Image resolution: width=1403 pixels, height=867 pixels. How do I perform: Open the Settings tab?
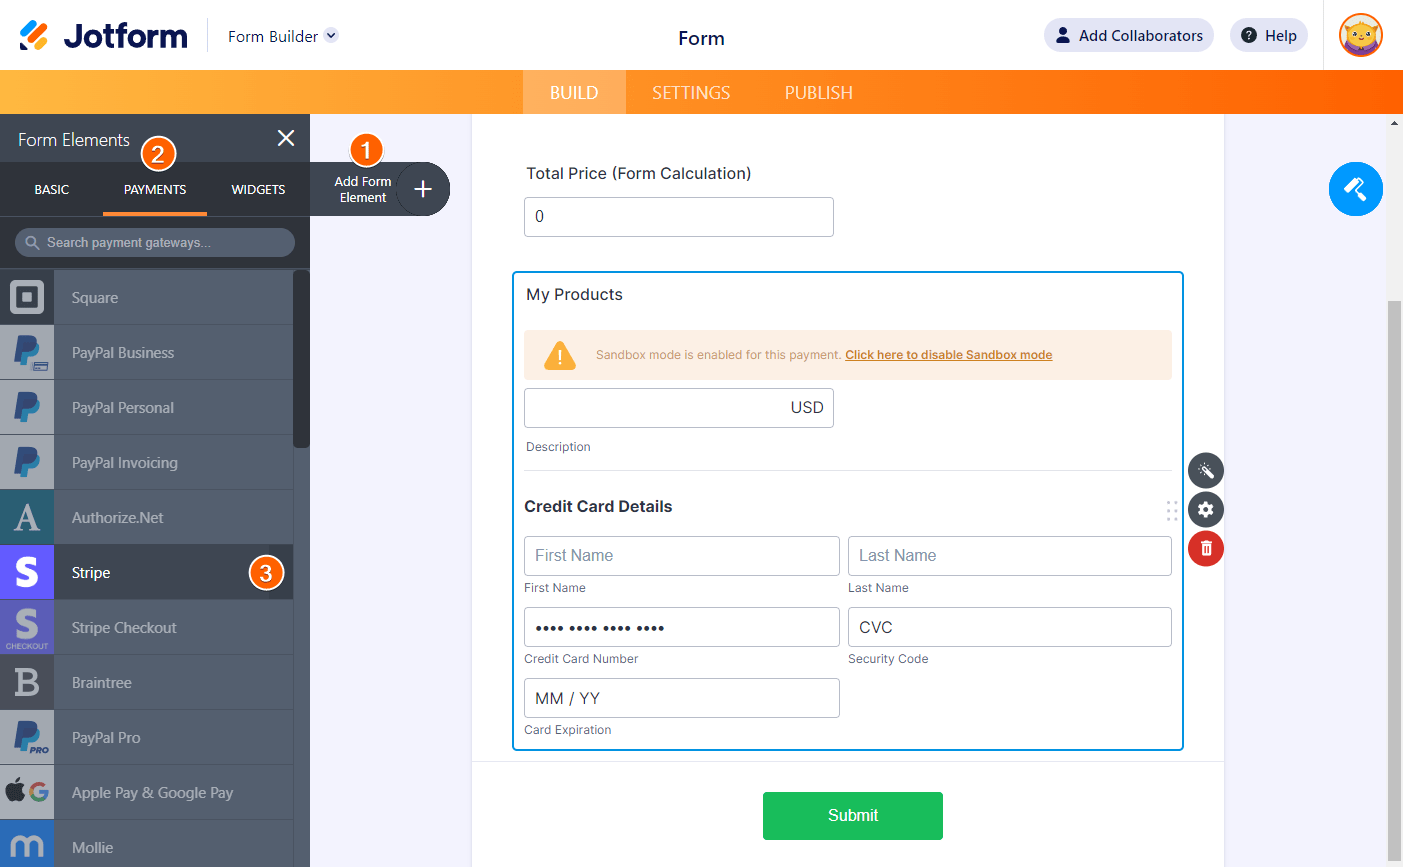coord(691,92)
